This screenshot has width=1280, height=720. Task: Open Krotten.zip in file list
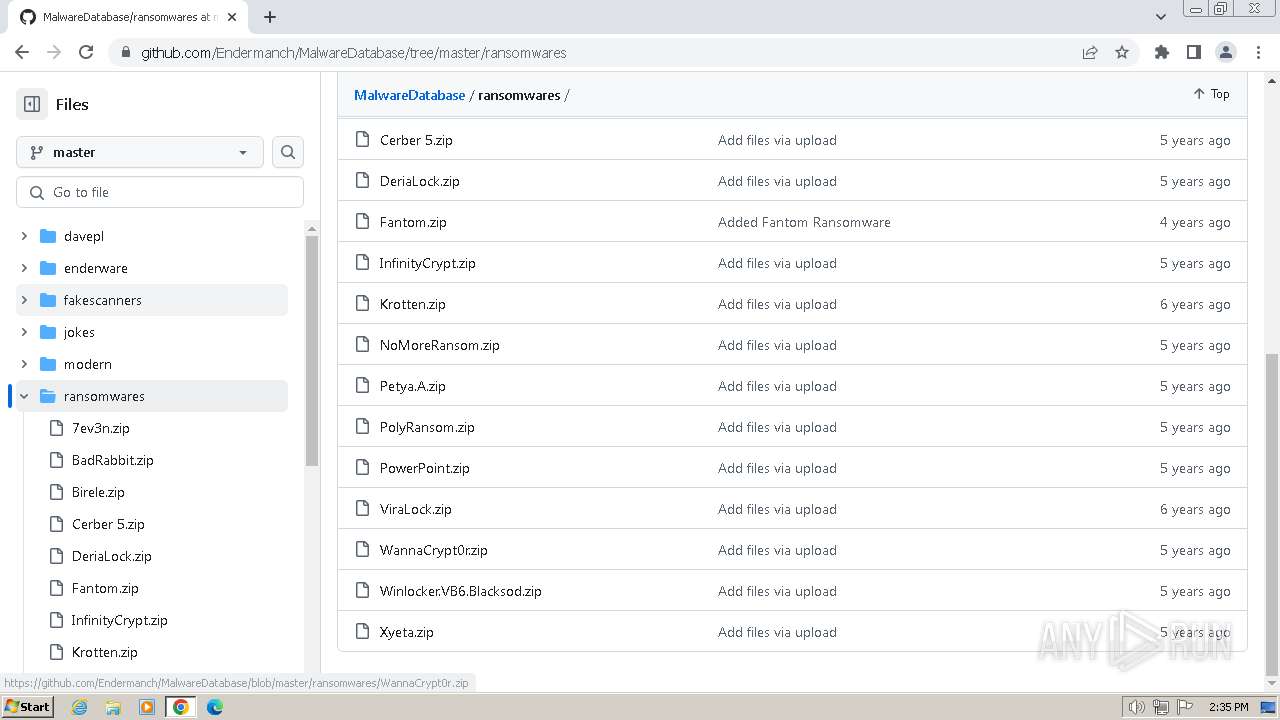pos(413,304)
